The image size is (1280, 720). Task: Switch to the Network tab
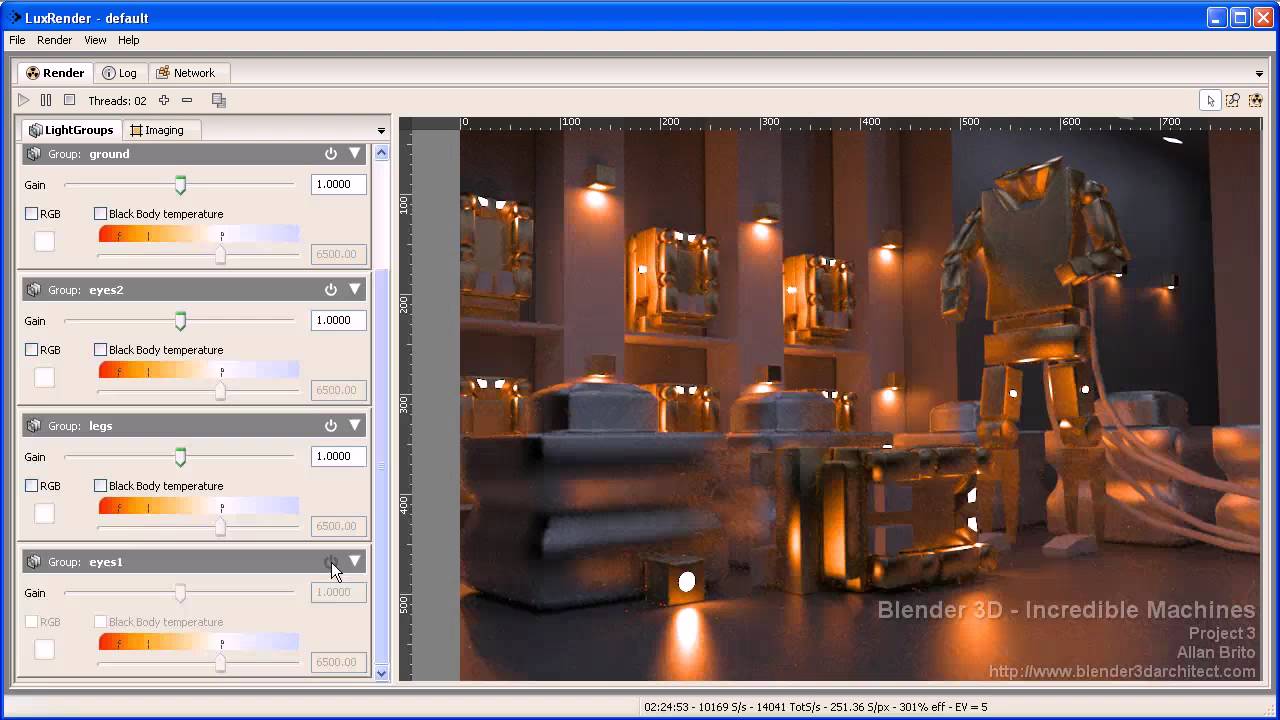click(187, 73)
